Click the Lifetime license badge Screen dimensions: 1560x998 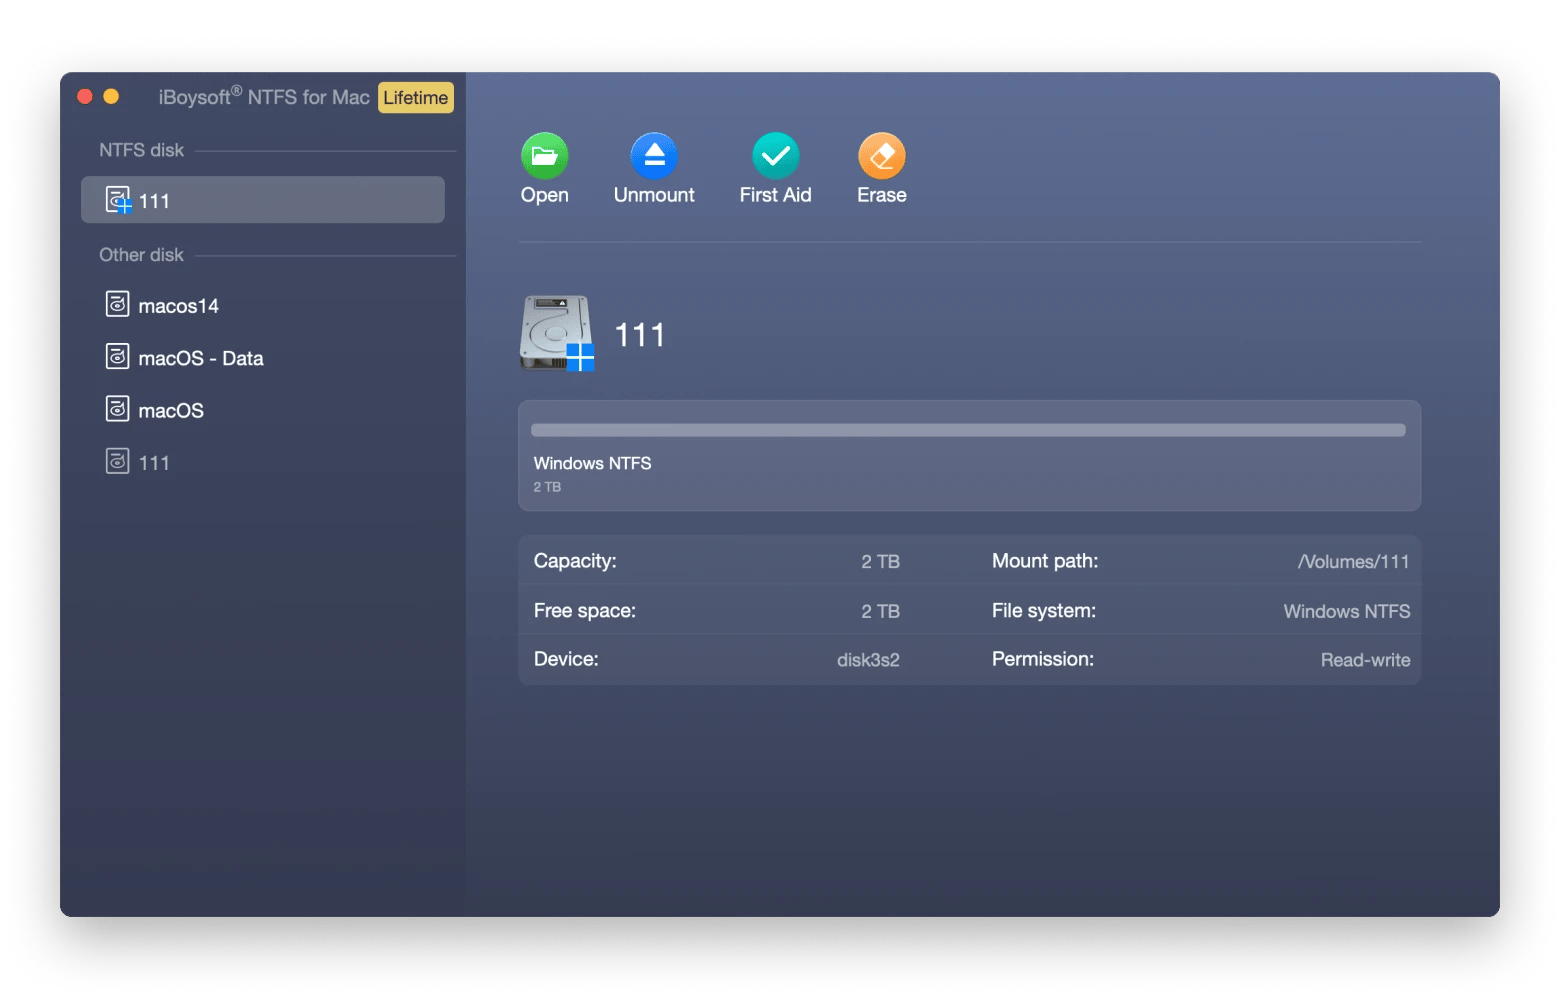pos(416,98)
